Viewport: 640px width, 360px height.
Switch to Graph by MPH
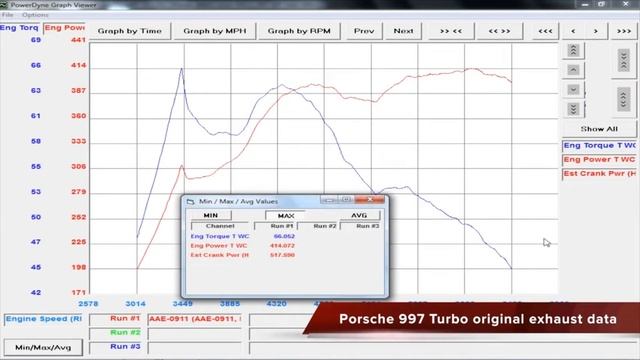(x=215, y=31)
